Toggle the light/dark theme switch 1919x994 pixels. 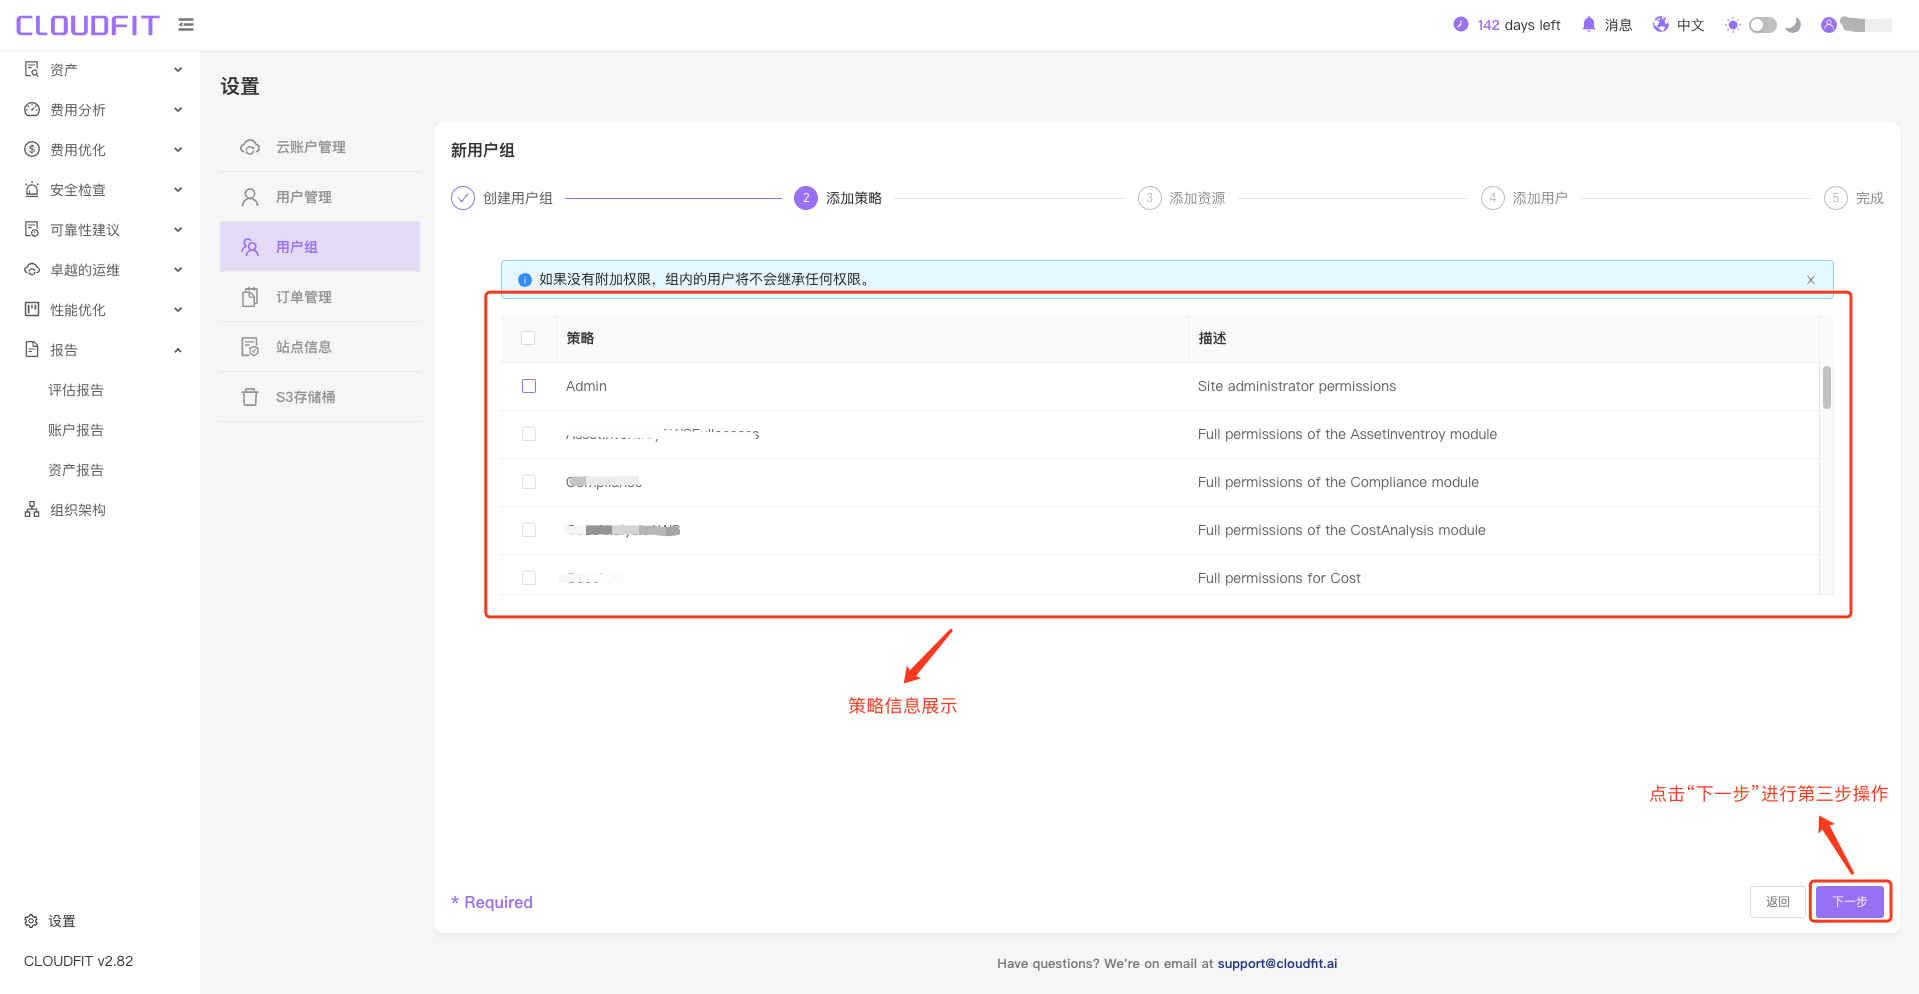point(1763,25)
